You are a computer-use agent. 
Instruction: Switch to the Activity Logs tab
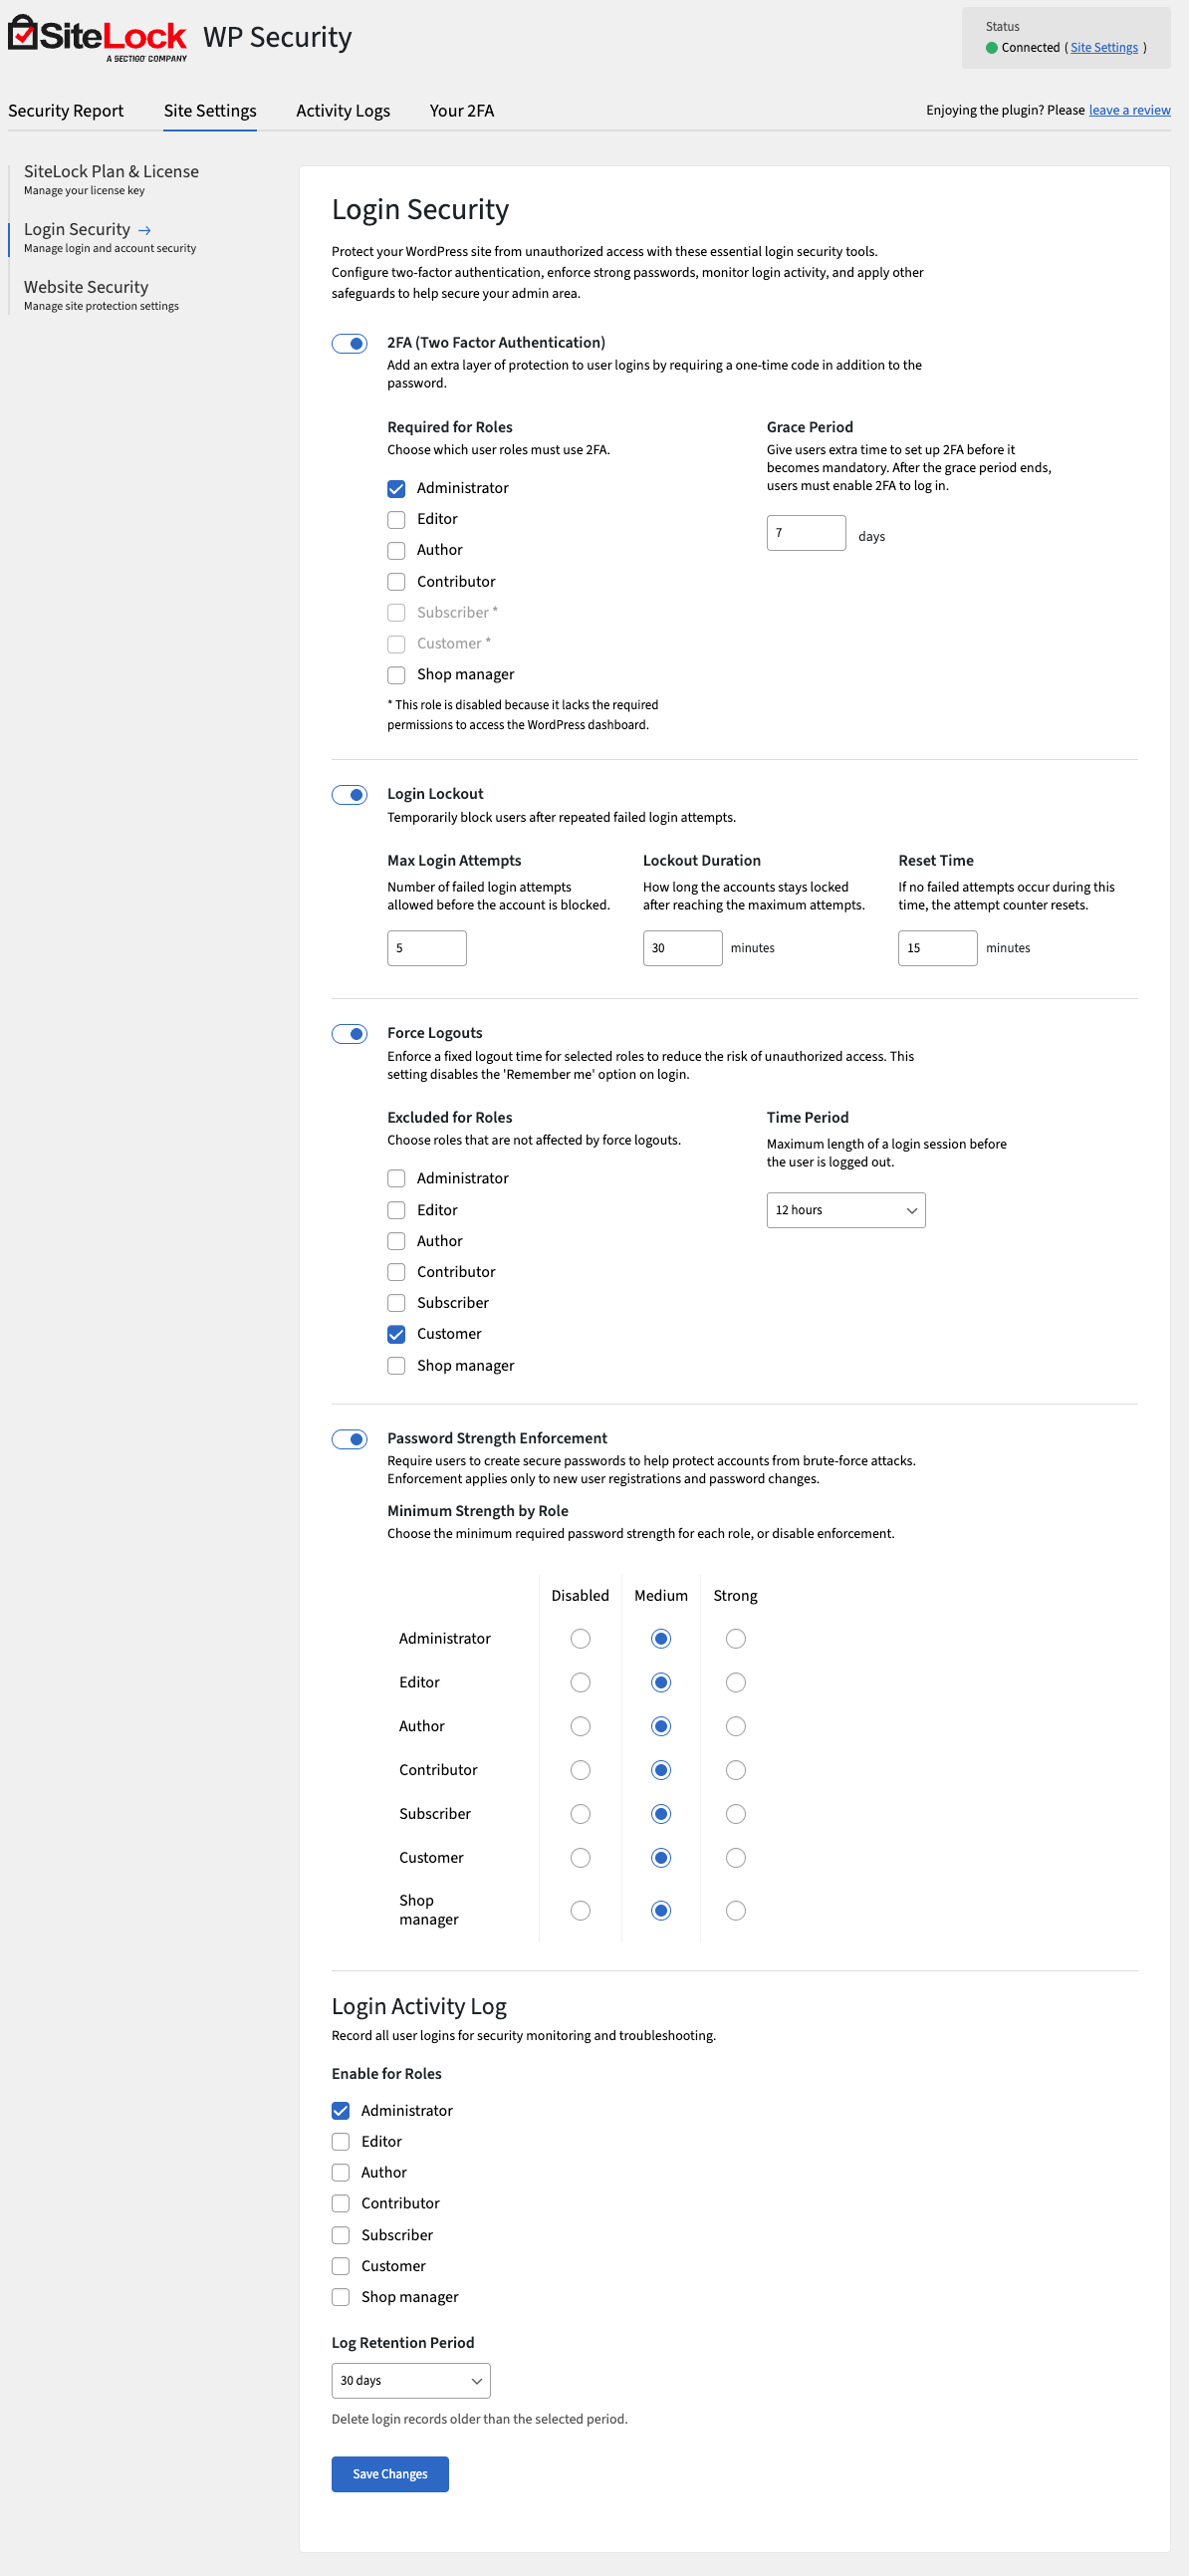tap(342, 111)
